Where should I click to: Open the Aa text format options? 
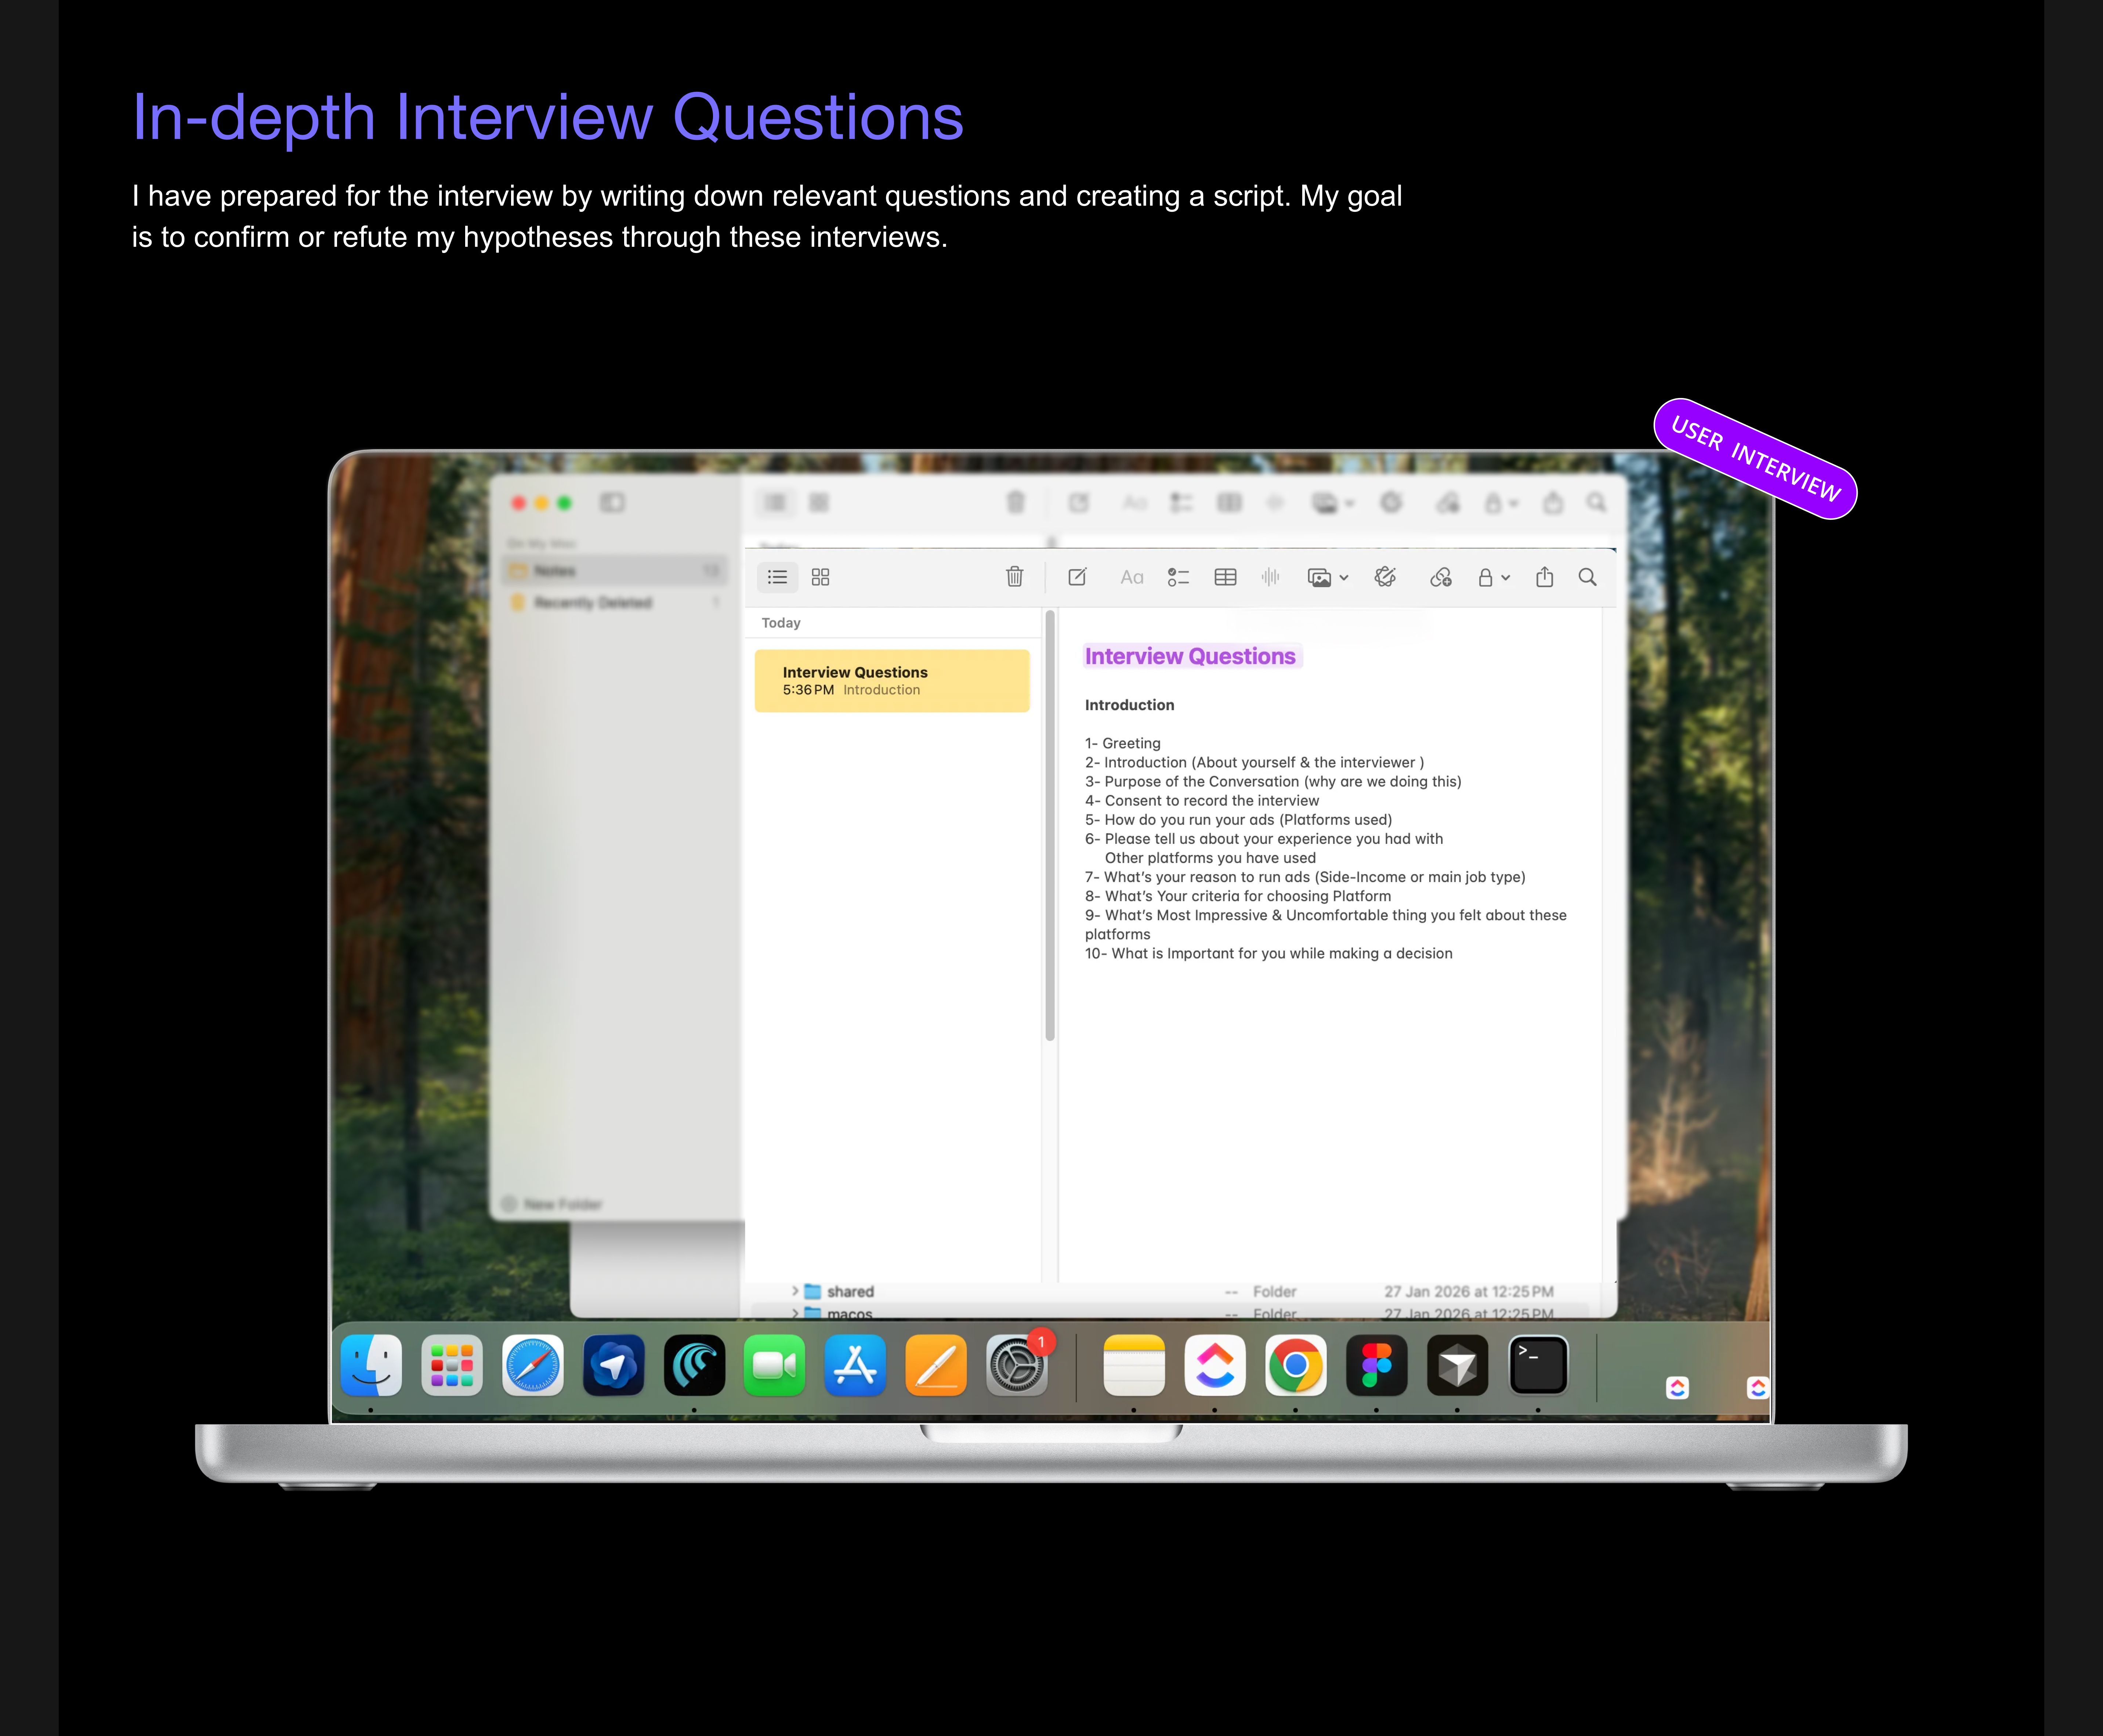coord(1131,577)
